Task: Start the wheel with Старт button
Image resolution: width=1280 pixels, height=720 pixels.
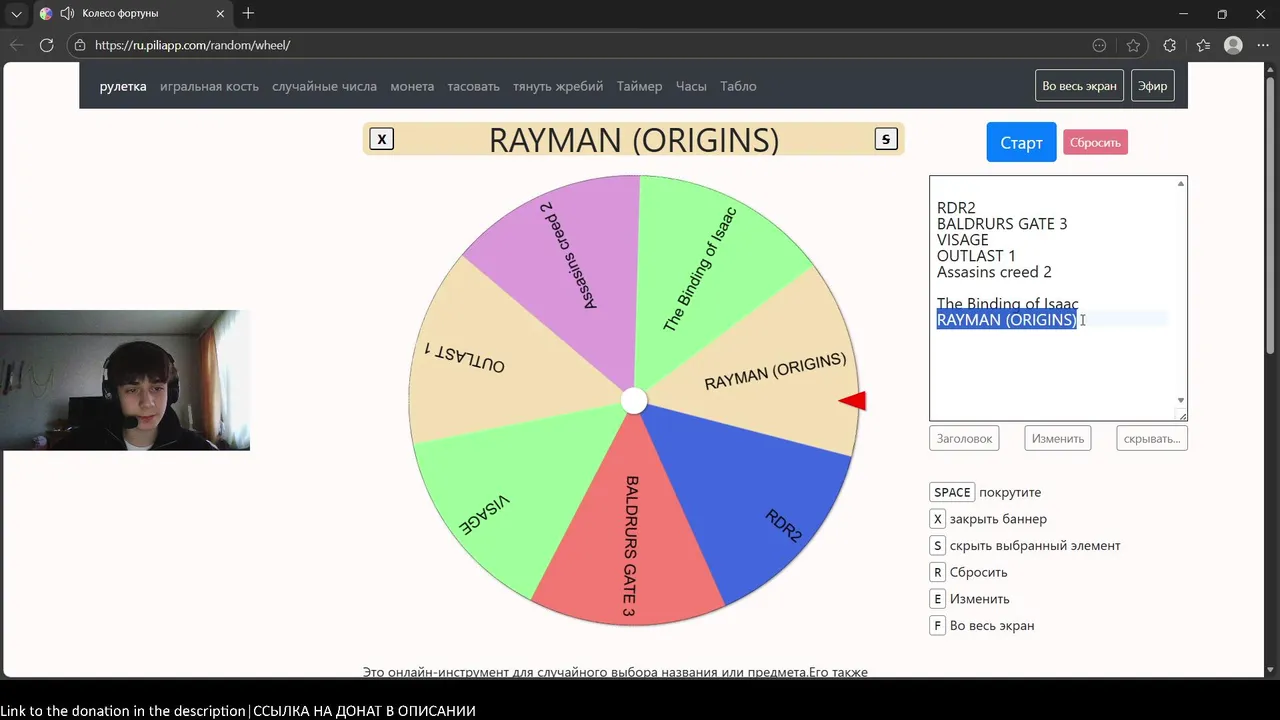Action: [x=1021, y=142]
